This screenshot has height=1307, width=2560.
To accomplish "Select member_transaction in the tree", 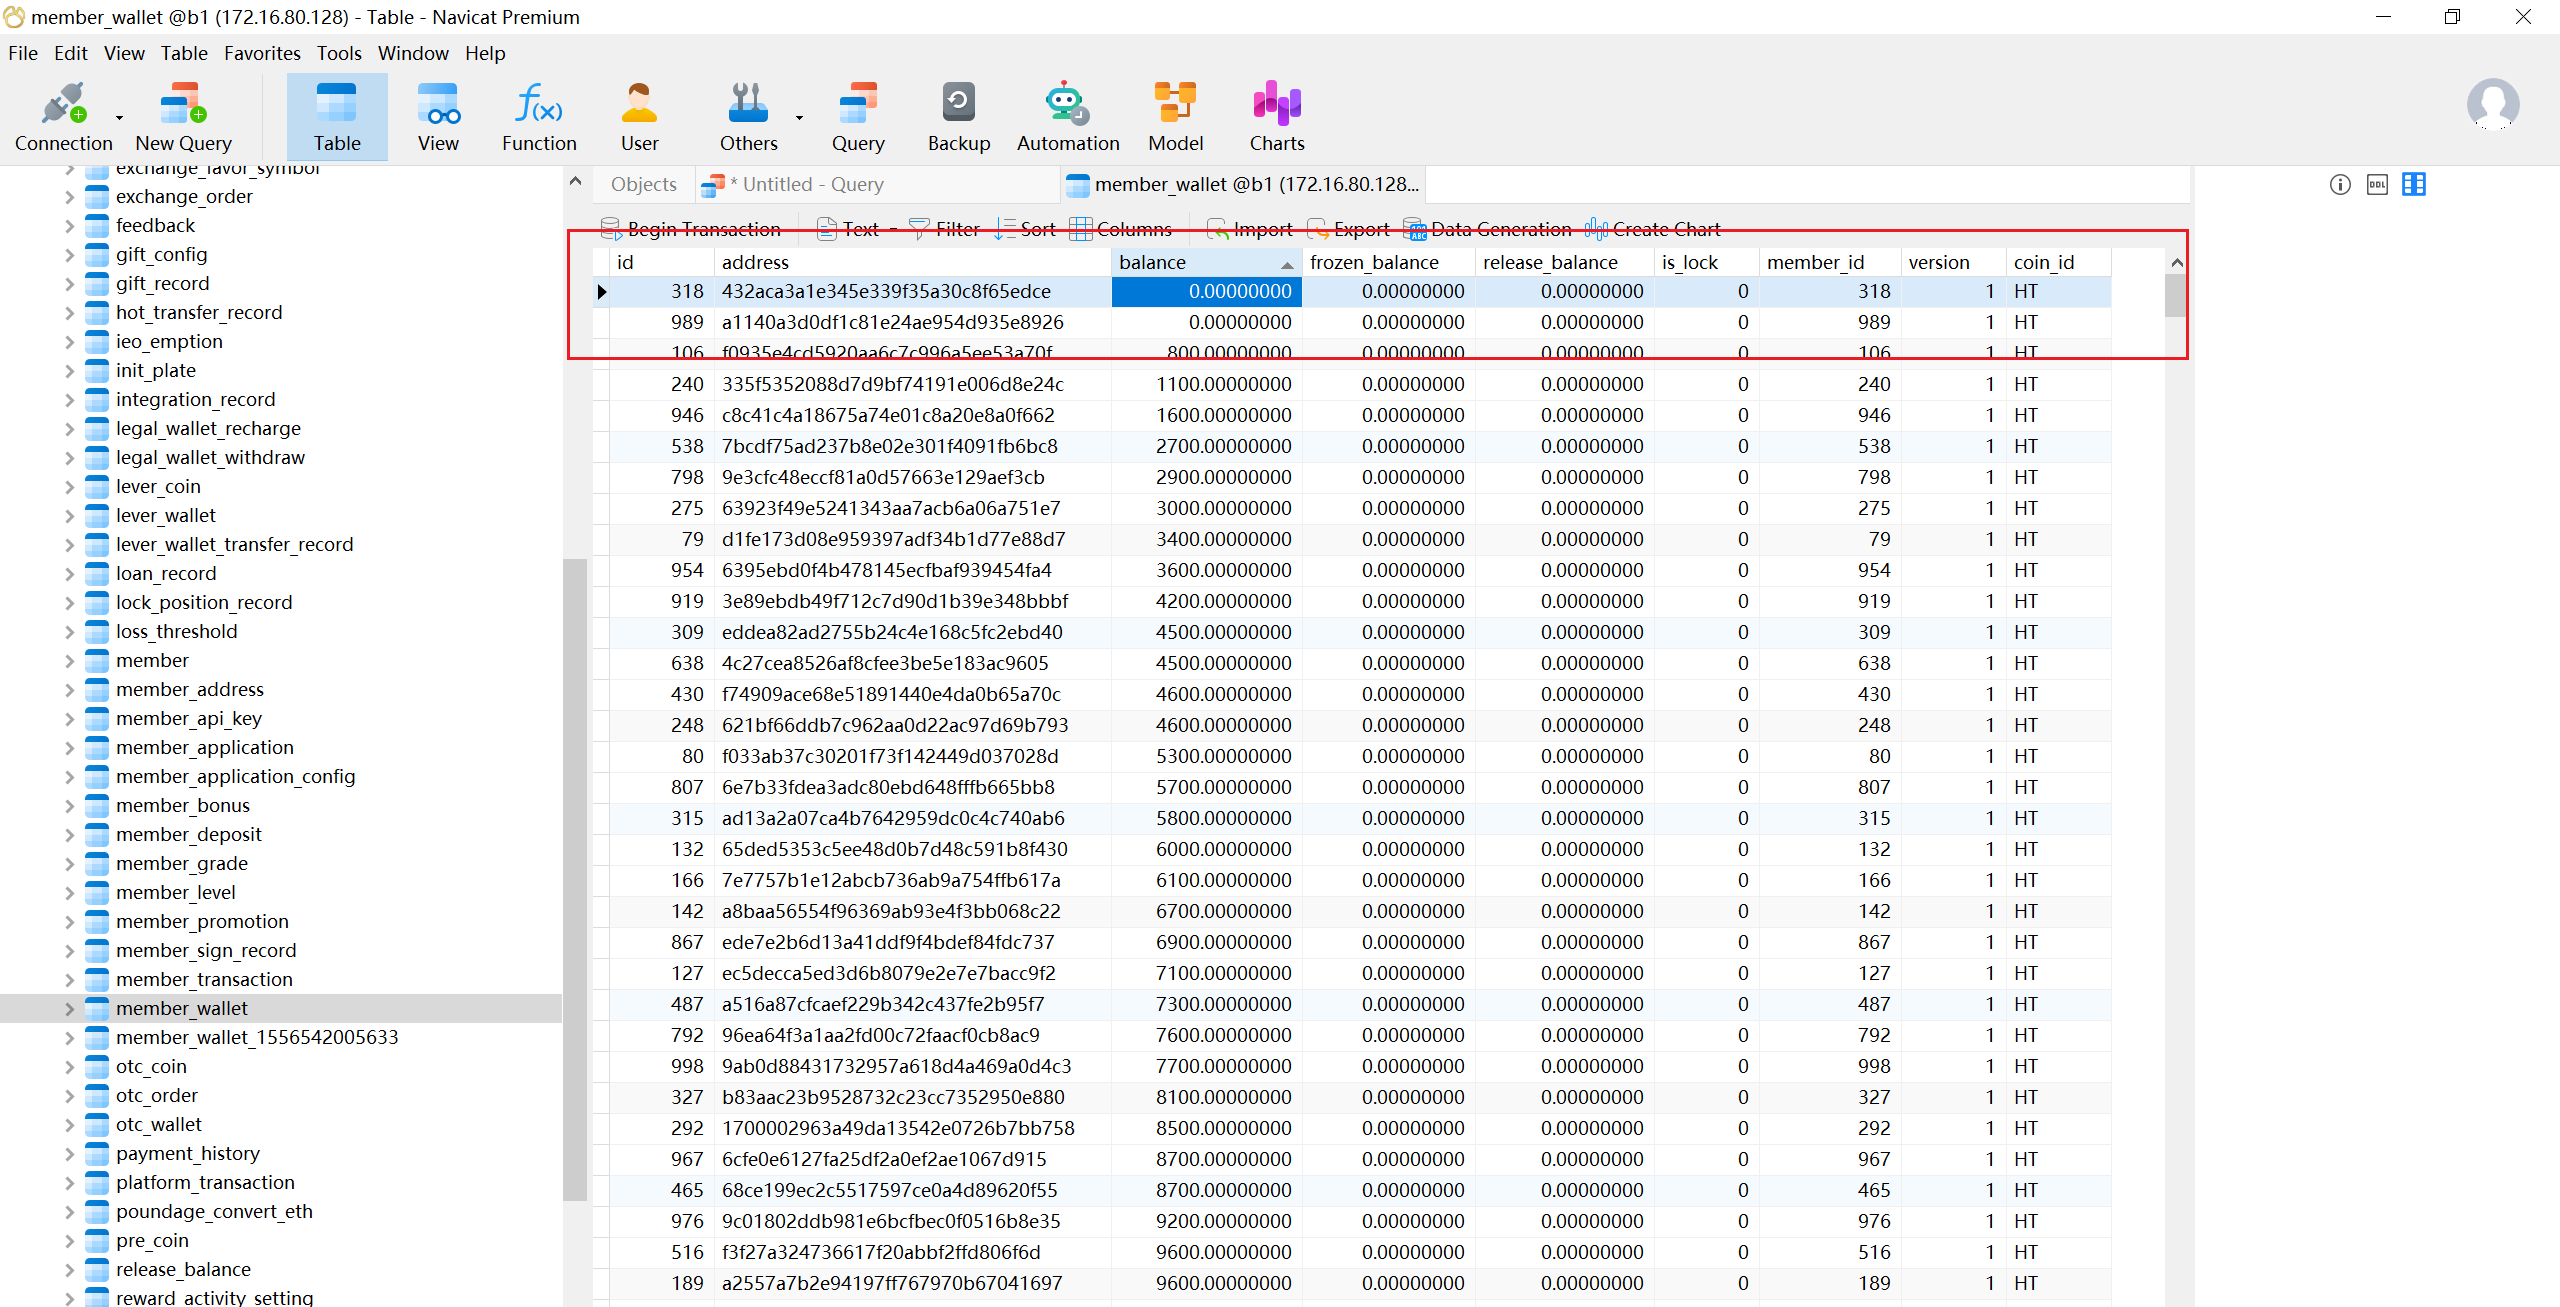I will [x=204, y=980].
